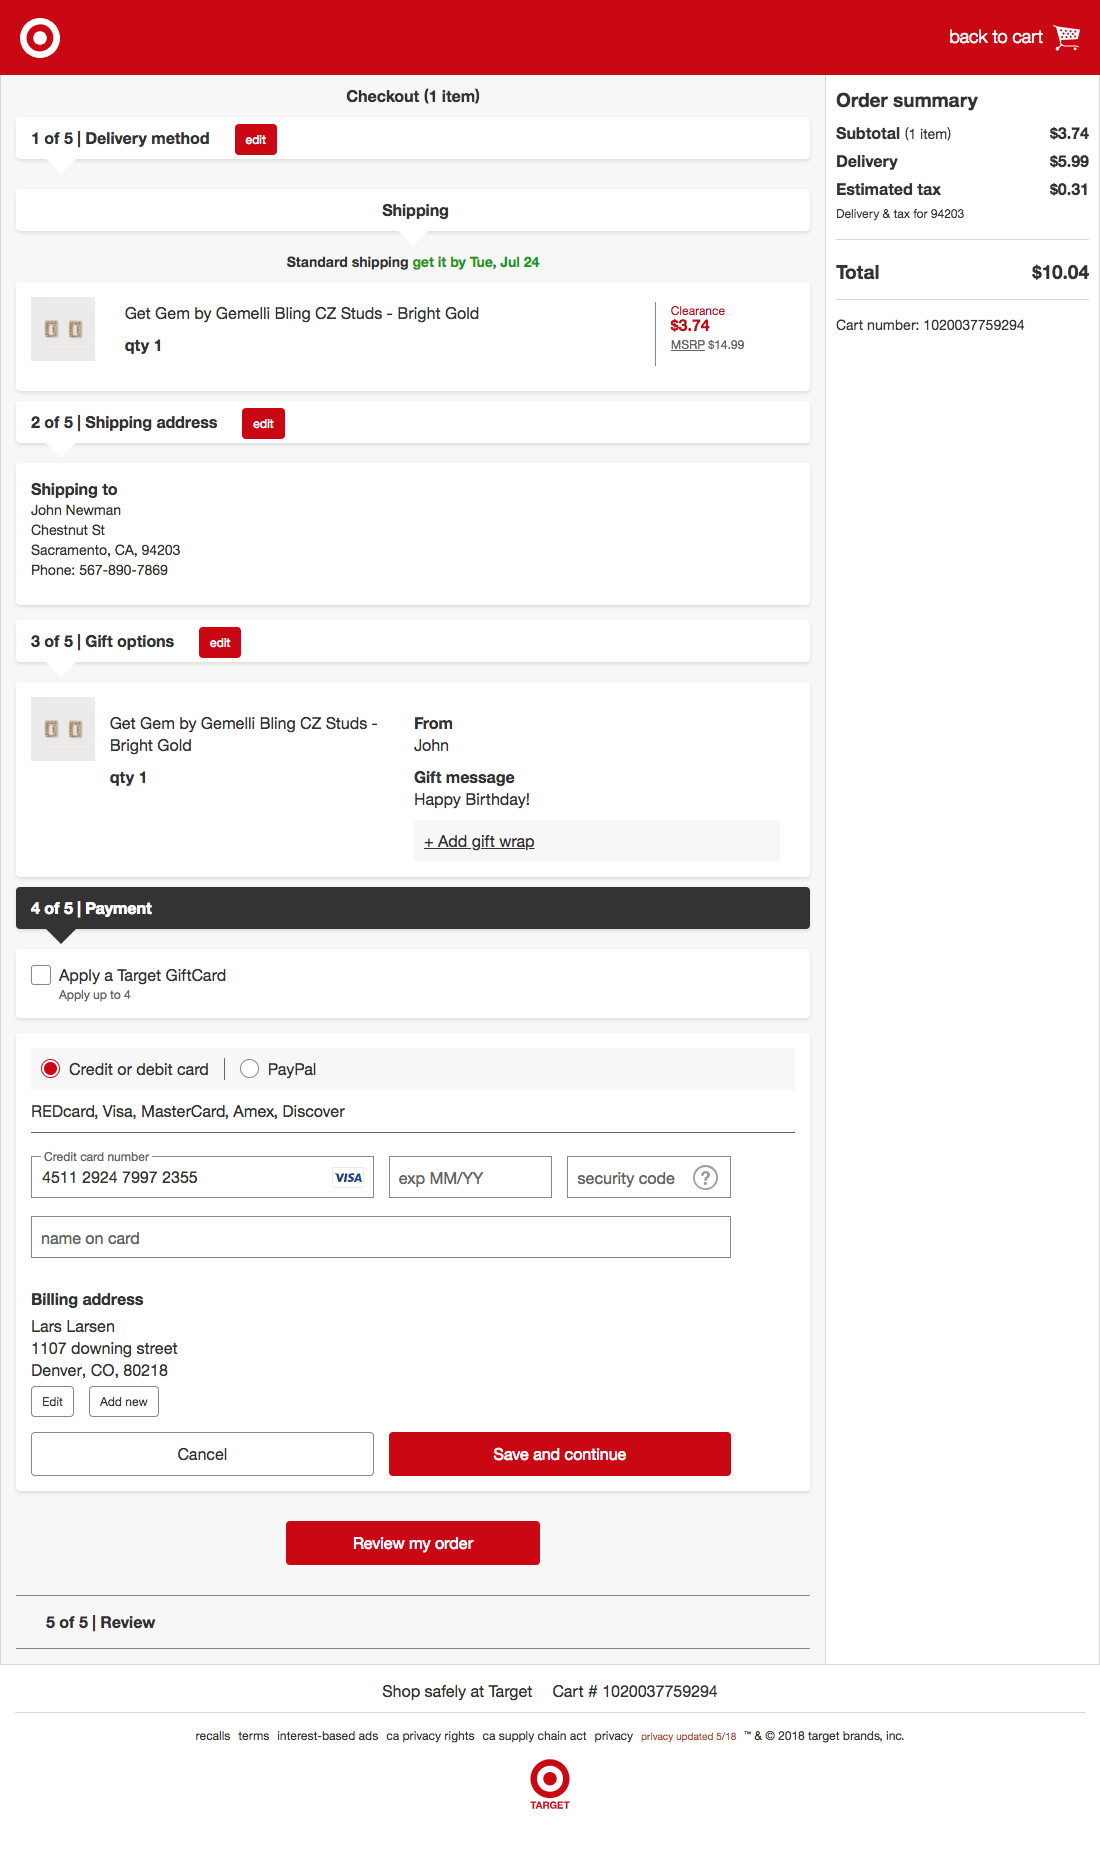Click the Happy Birthday! gift message text
This screenshot has width=1100, height=1867.
point(472,799)
